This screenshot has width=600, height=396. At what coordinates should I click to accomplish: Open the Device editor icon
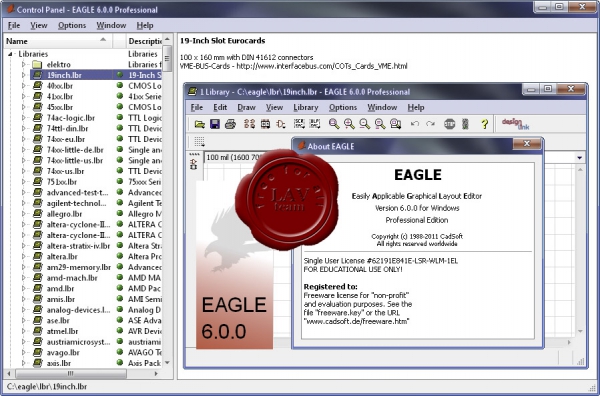249,124
